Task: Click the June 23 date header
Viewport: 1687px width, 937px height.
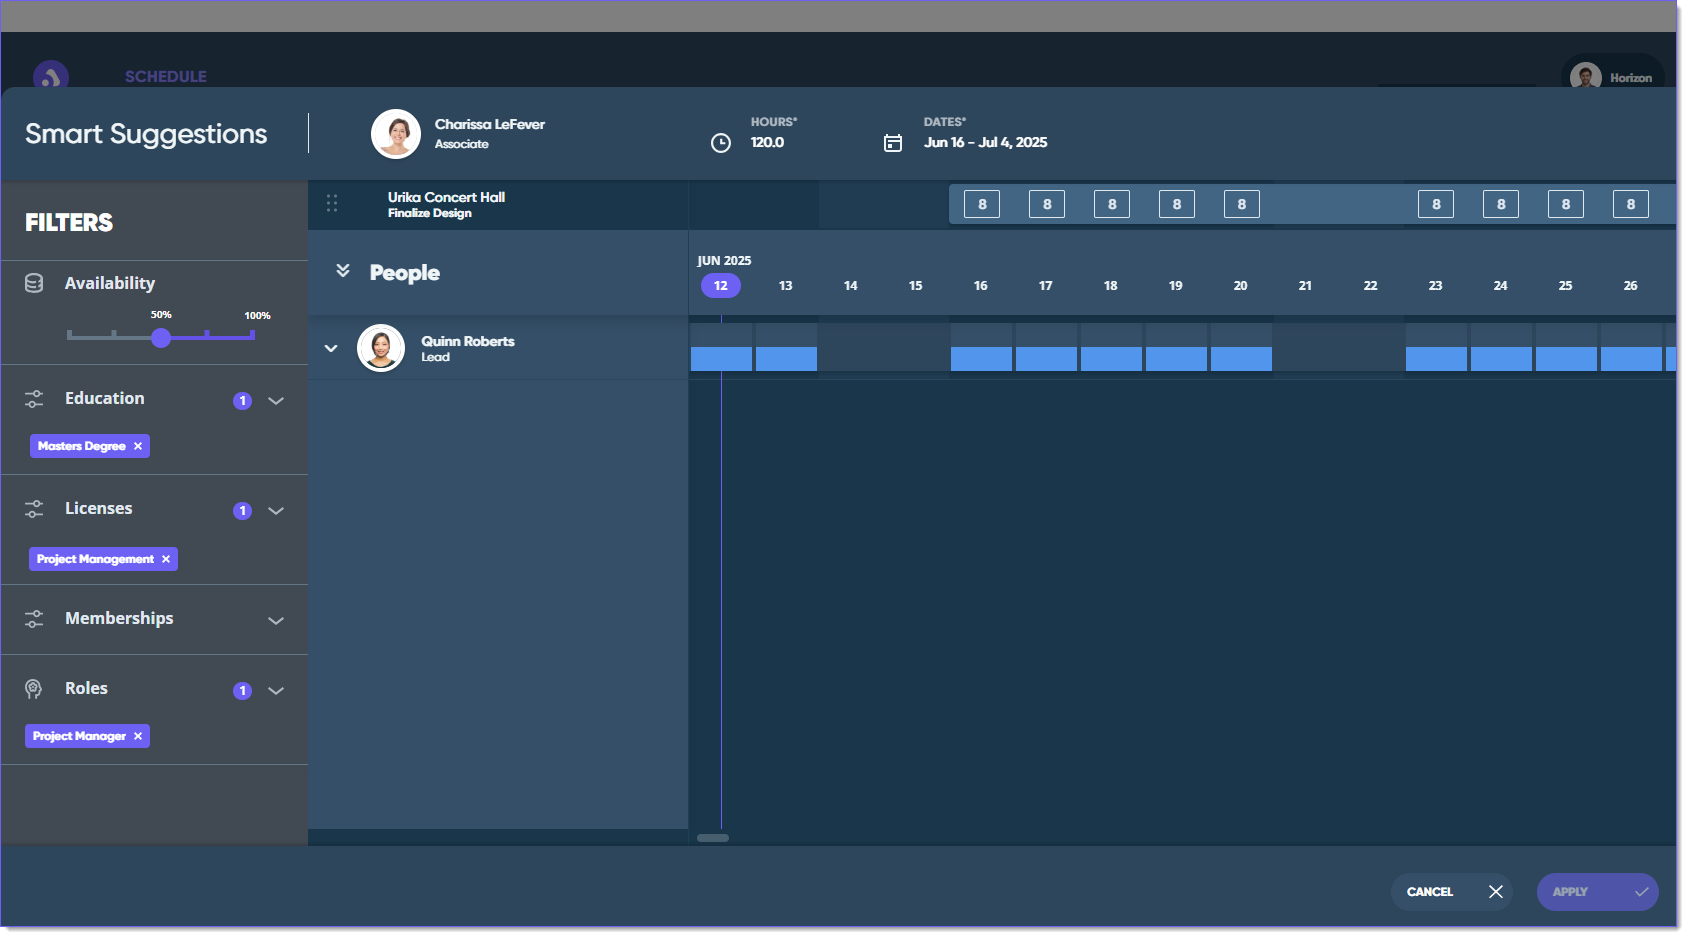Action: tap(1436, 286)
